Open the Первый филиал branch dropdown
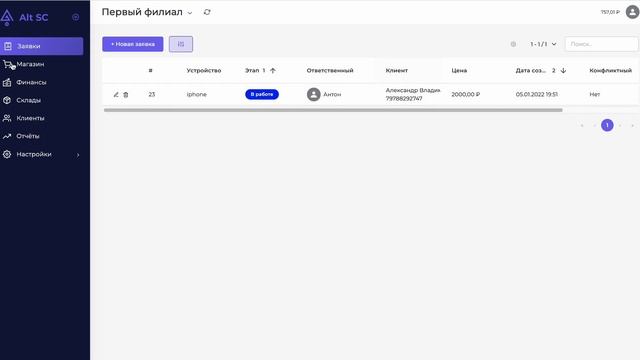The height and width of the screenshot is (360, 640). (147, 12)
